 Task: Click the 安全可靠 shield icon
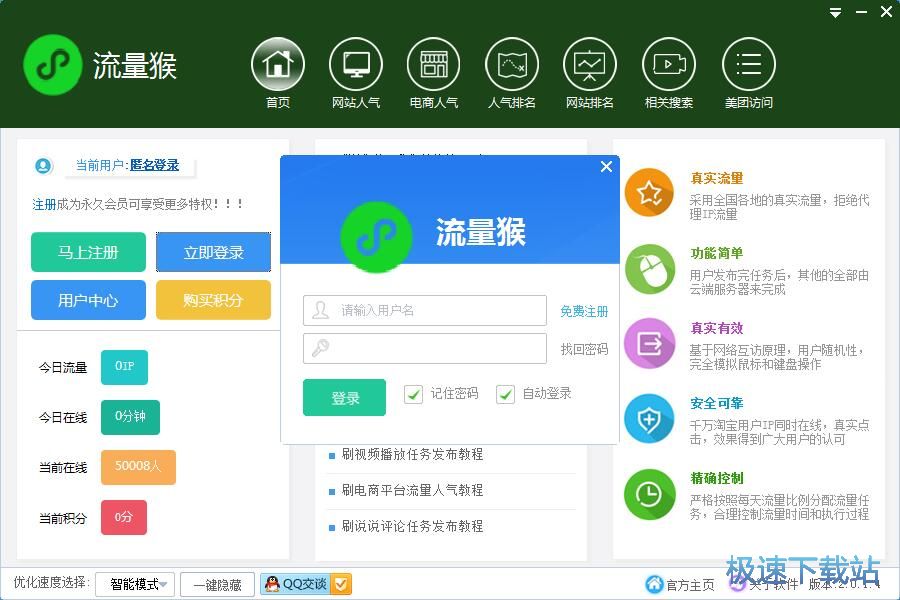650,419
